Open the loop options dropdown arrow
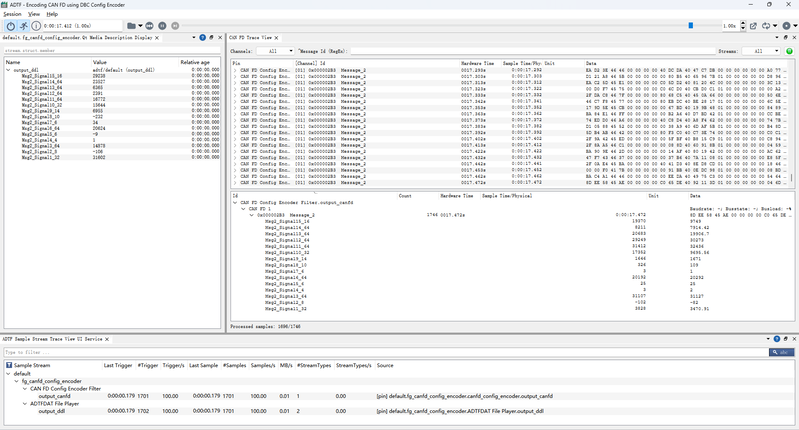 (x=775, y=26)
